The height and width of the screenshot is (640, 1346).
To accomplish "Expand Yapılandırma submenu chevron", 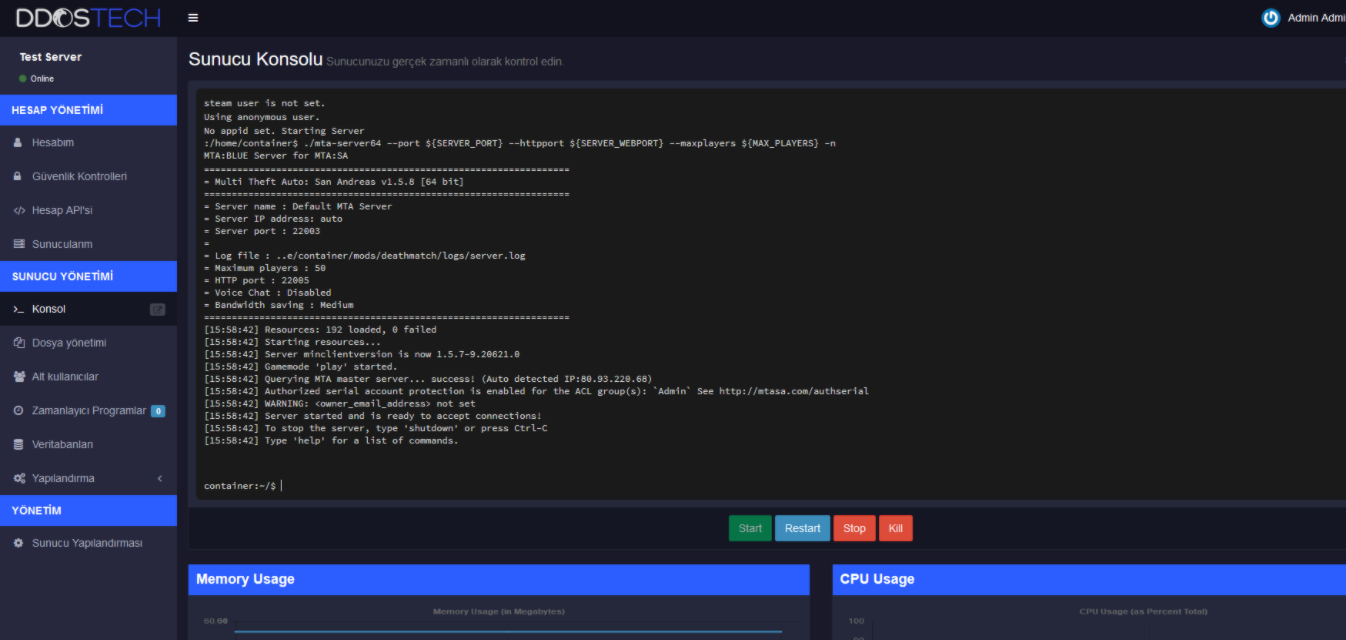I will [x=160, y=479].
